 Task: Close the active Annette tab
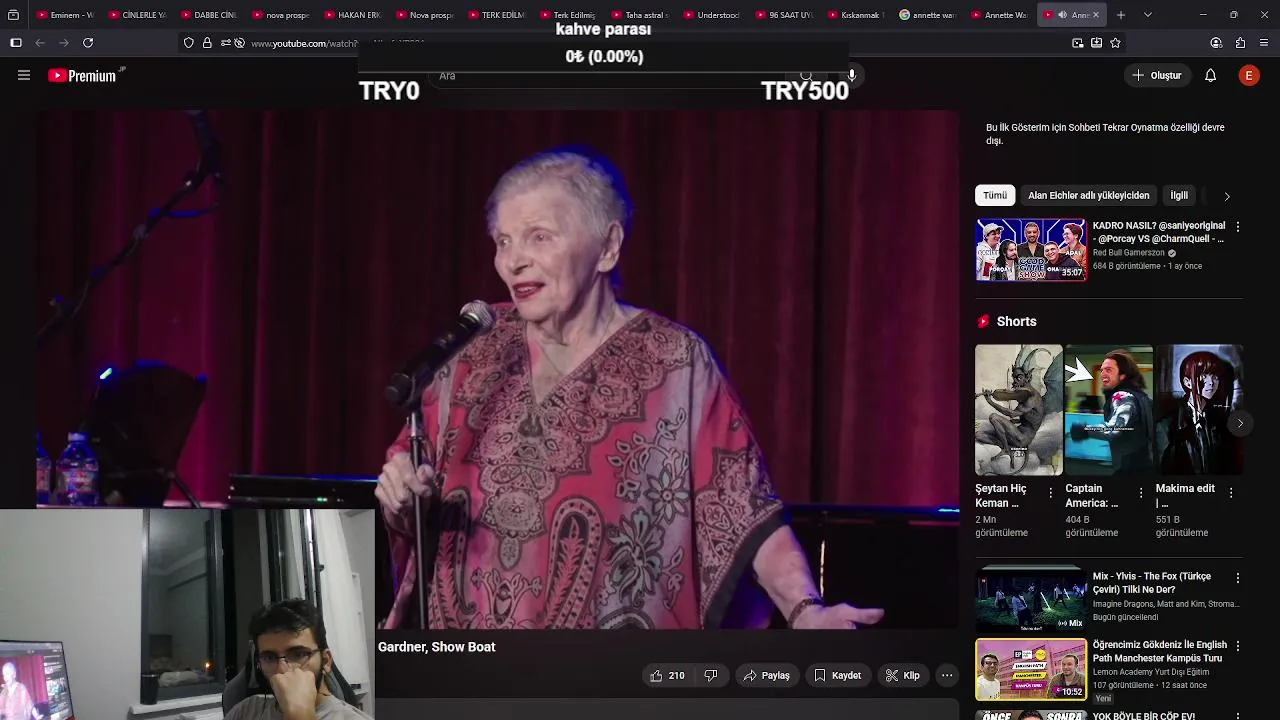pos(1095,15)
